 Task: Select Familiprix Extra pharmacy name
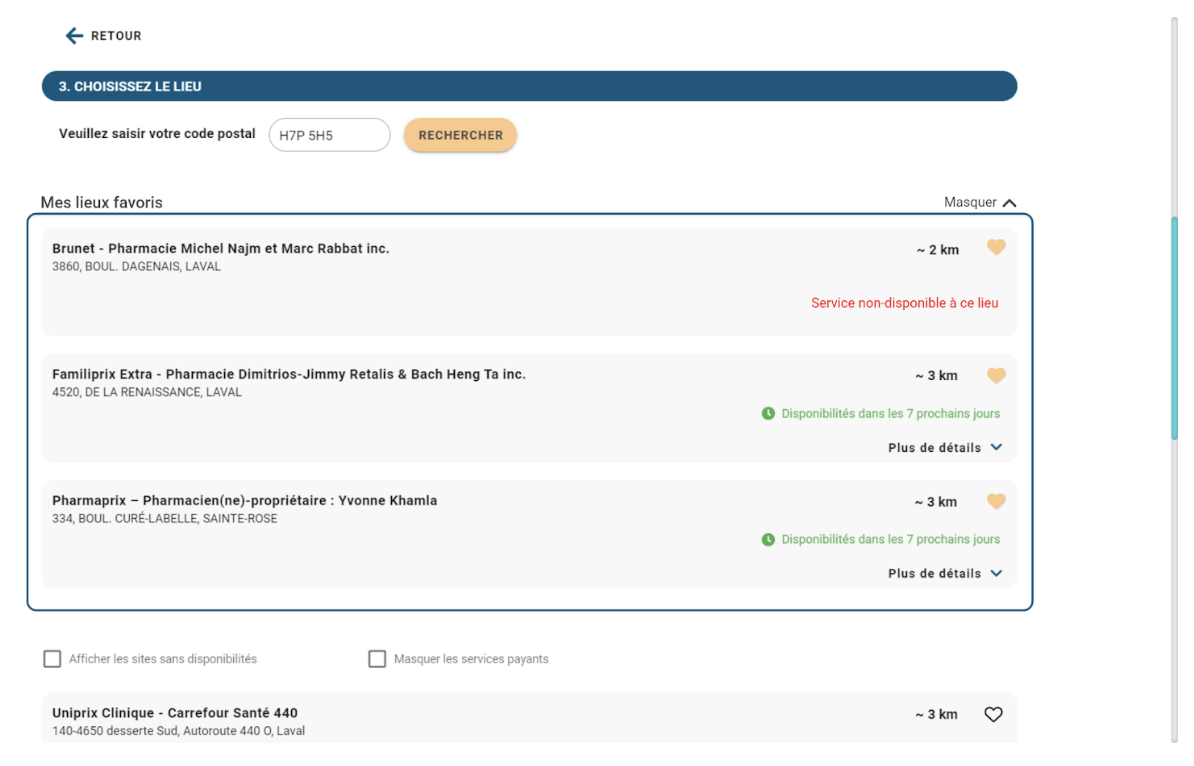pos(289,374)
